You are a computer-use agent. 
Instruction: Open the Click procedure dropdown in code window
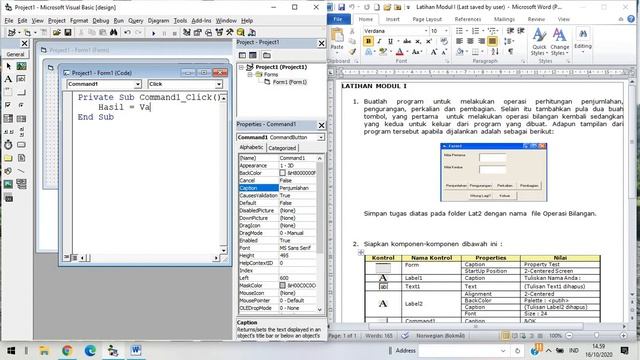point(219,84)
